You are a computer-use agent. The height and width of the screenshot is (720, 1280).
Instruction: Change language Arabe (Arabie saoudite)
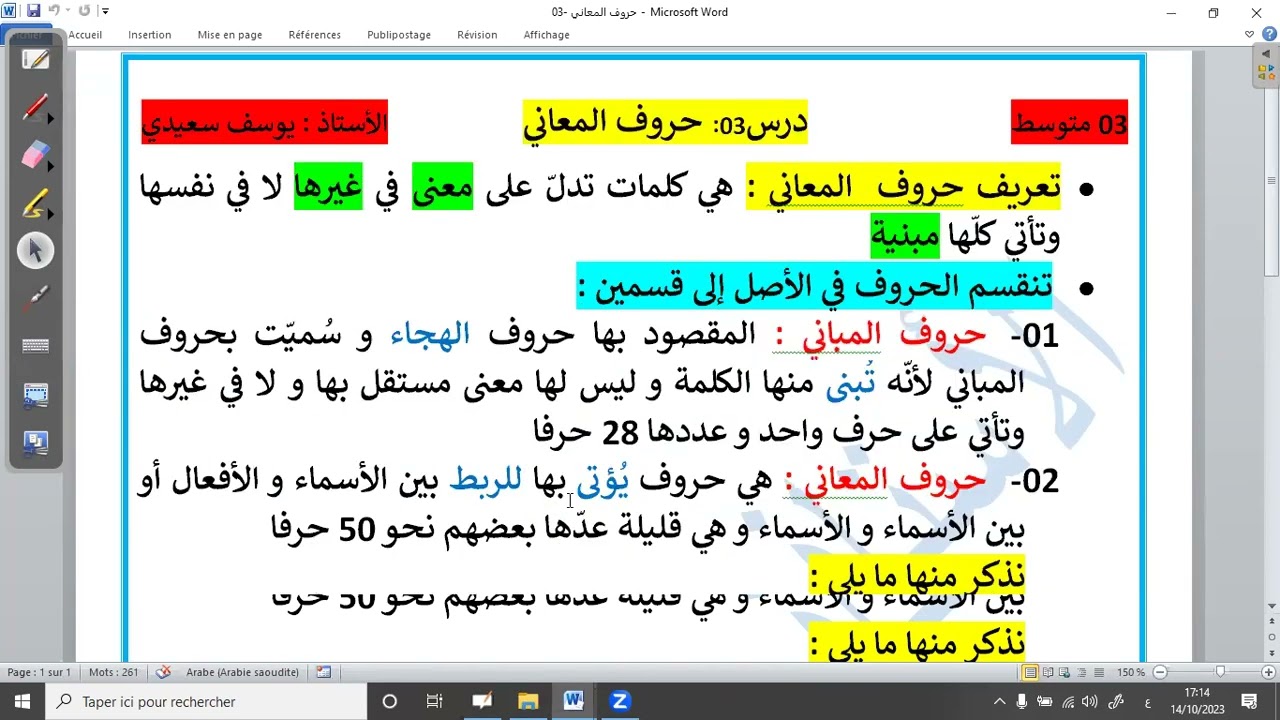point(243,672)
